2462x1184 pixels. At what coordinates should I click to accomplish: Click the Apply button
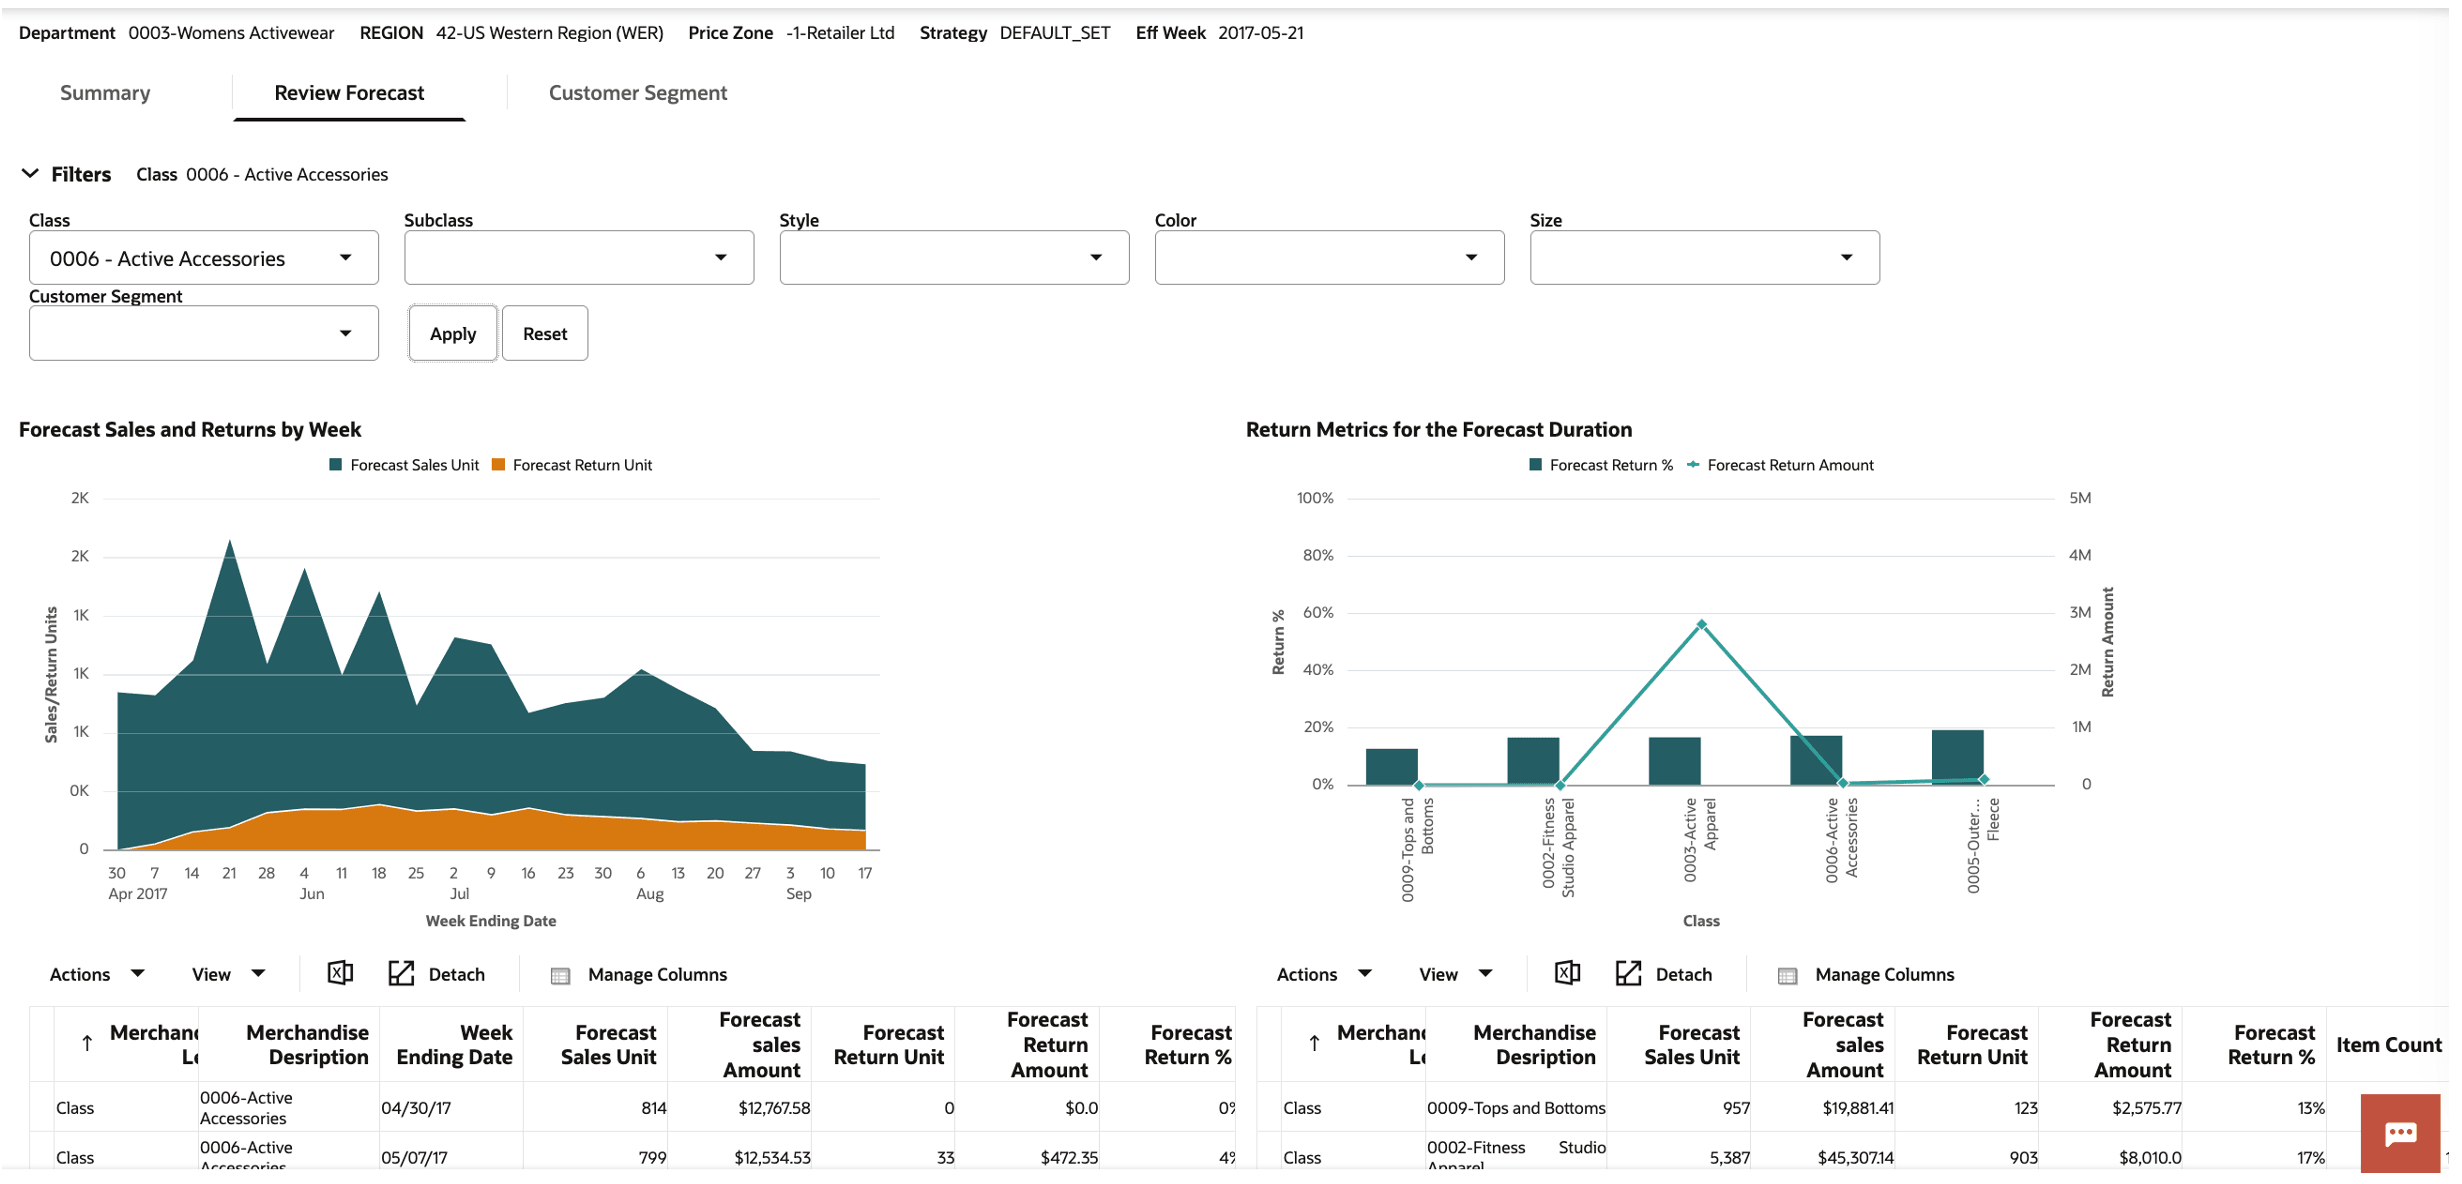pyautogui.click(x=452, y=334)
